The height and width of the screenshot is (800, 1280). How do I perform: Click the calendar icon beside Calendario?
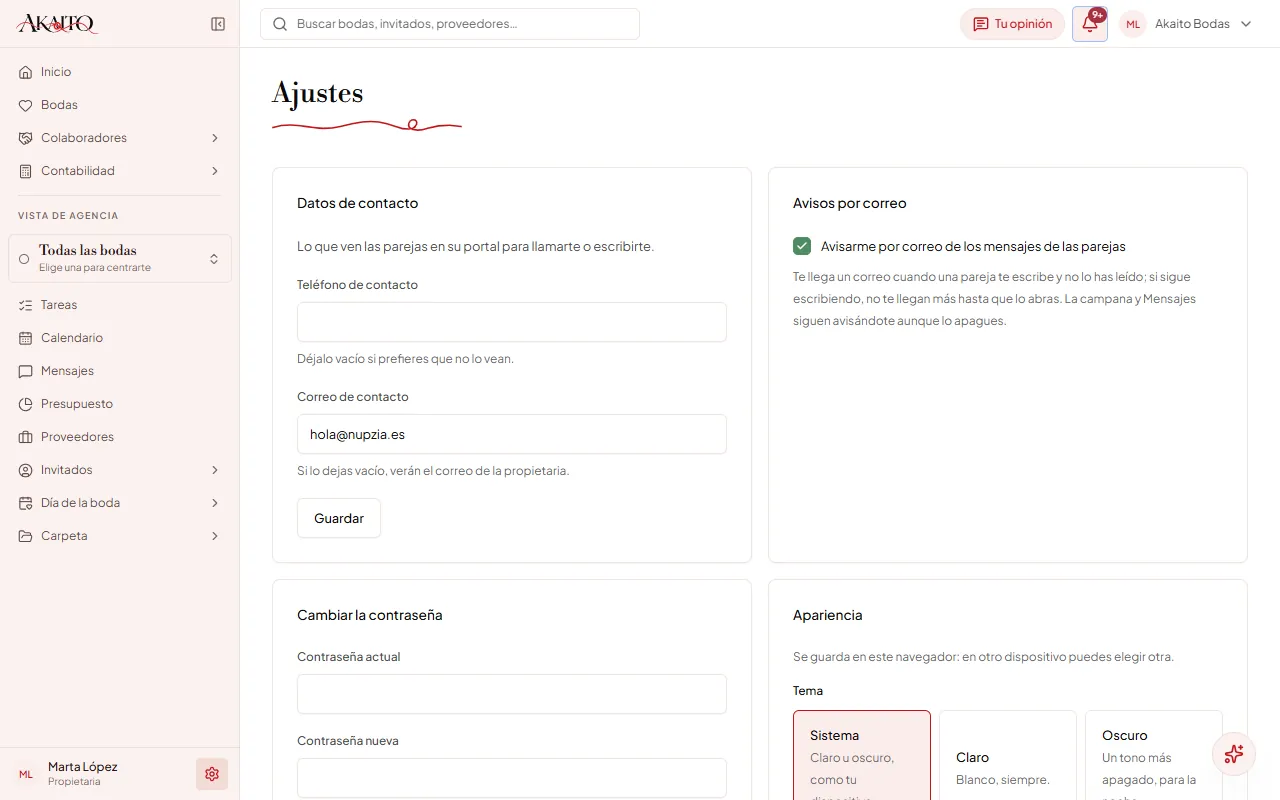tap(26, 338)
